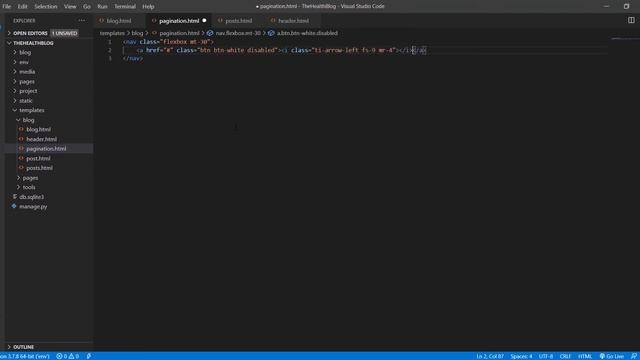Click the unsaved dot on pagination.html tab
Screen dimensions: 640x360
204,20
